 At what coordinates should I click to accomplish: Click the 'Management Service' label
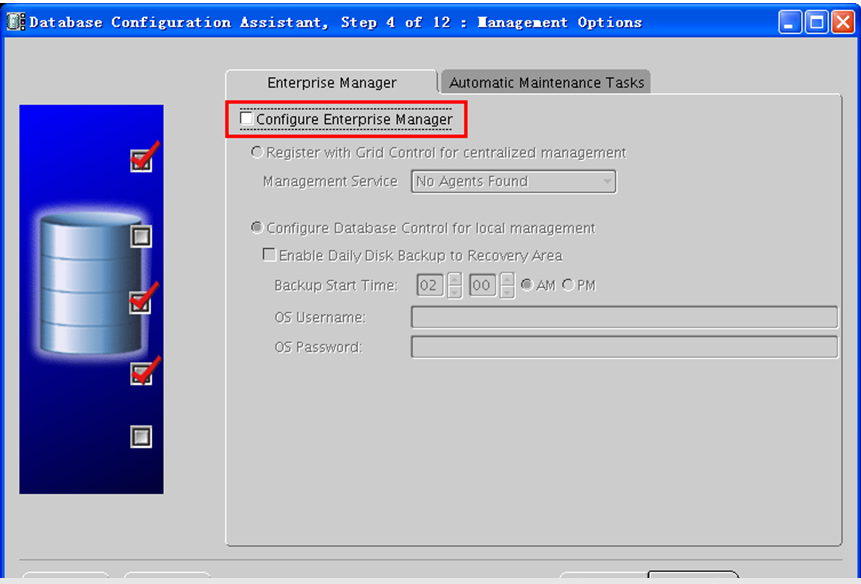pos(330,181)
